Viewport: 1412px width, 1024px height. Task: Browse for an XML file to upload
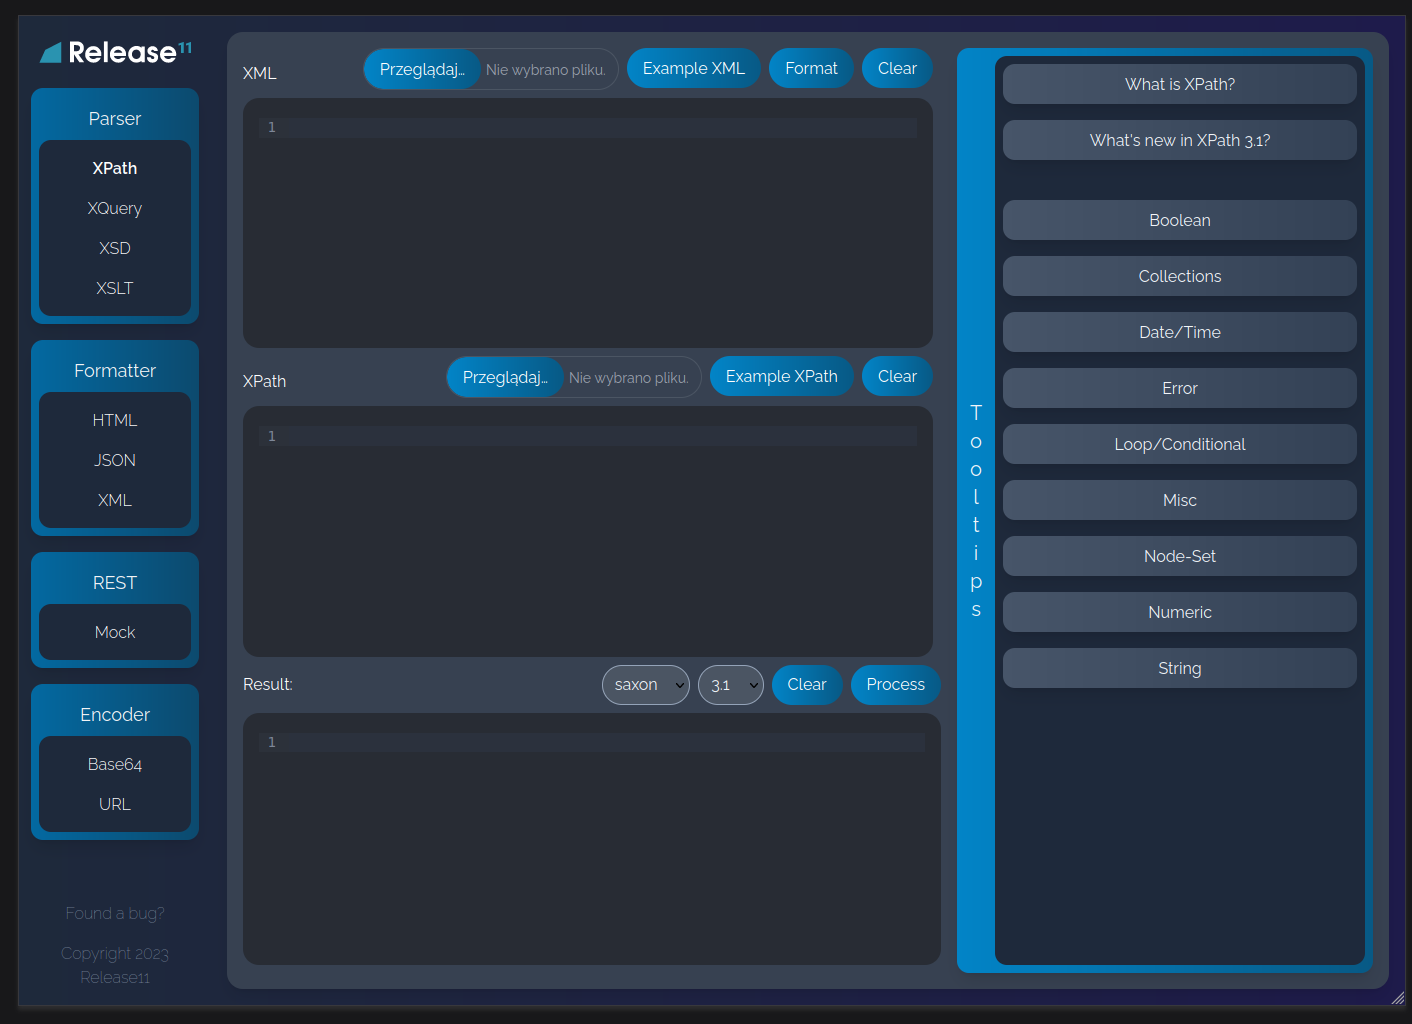coord(422,69)
